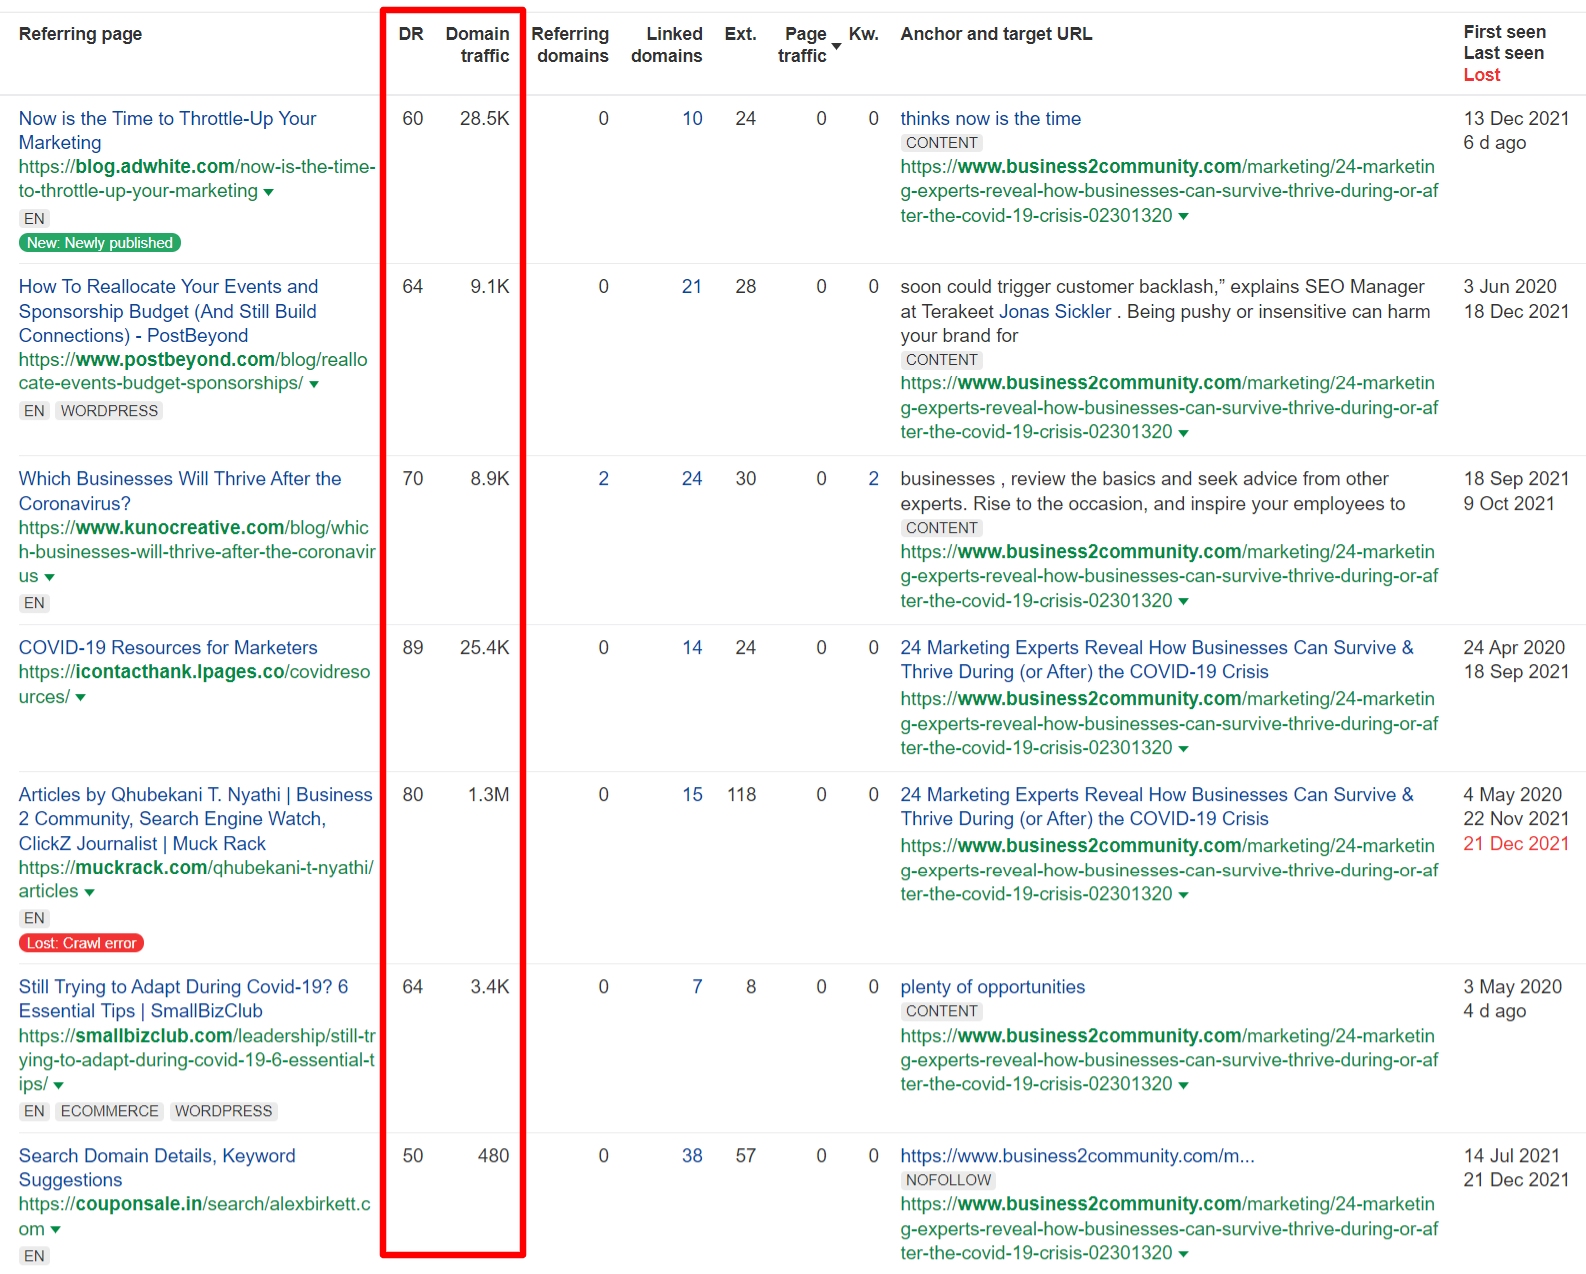This screenshot has width=1586, height=1274.
Task: Sort by Referring domains column header
Action: tap(571, 45)
